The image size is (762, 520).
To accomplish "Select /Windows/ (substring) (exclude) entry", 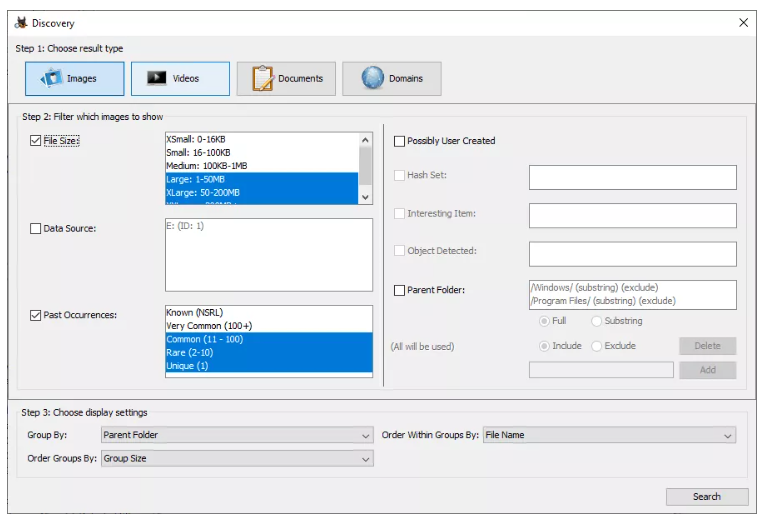I will [x=633, y=288].
